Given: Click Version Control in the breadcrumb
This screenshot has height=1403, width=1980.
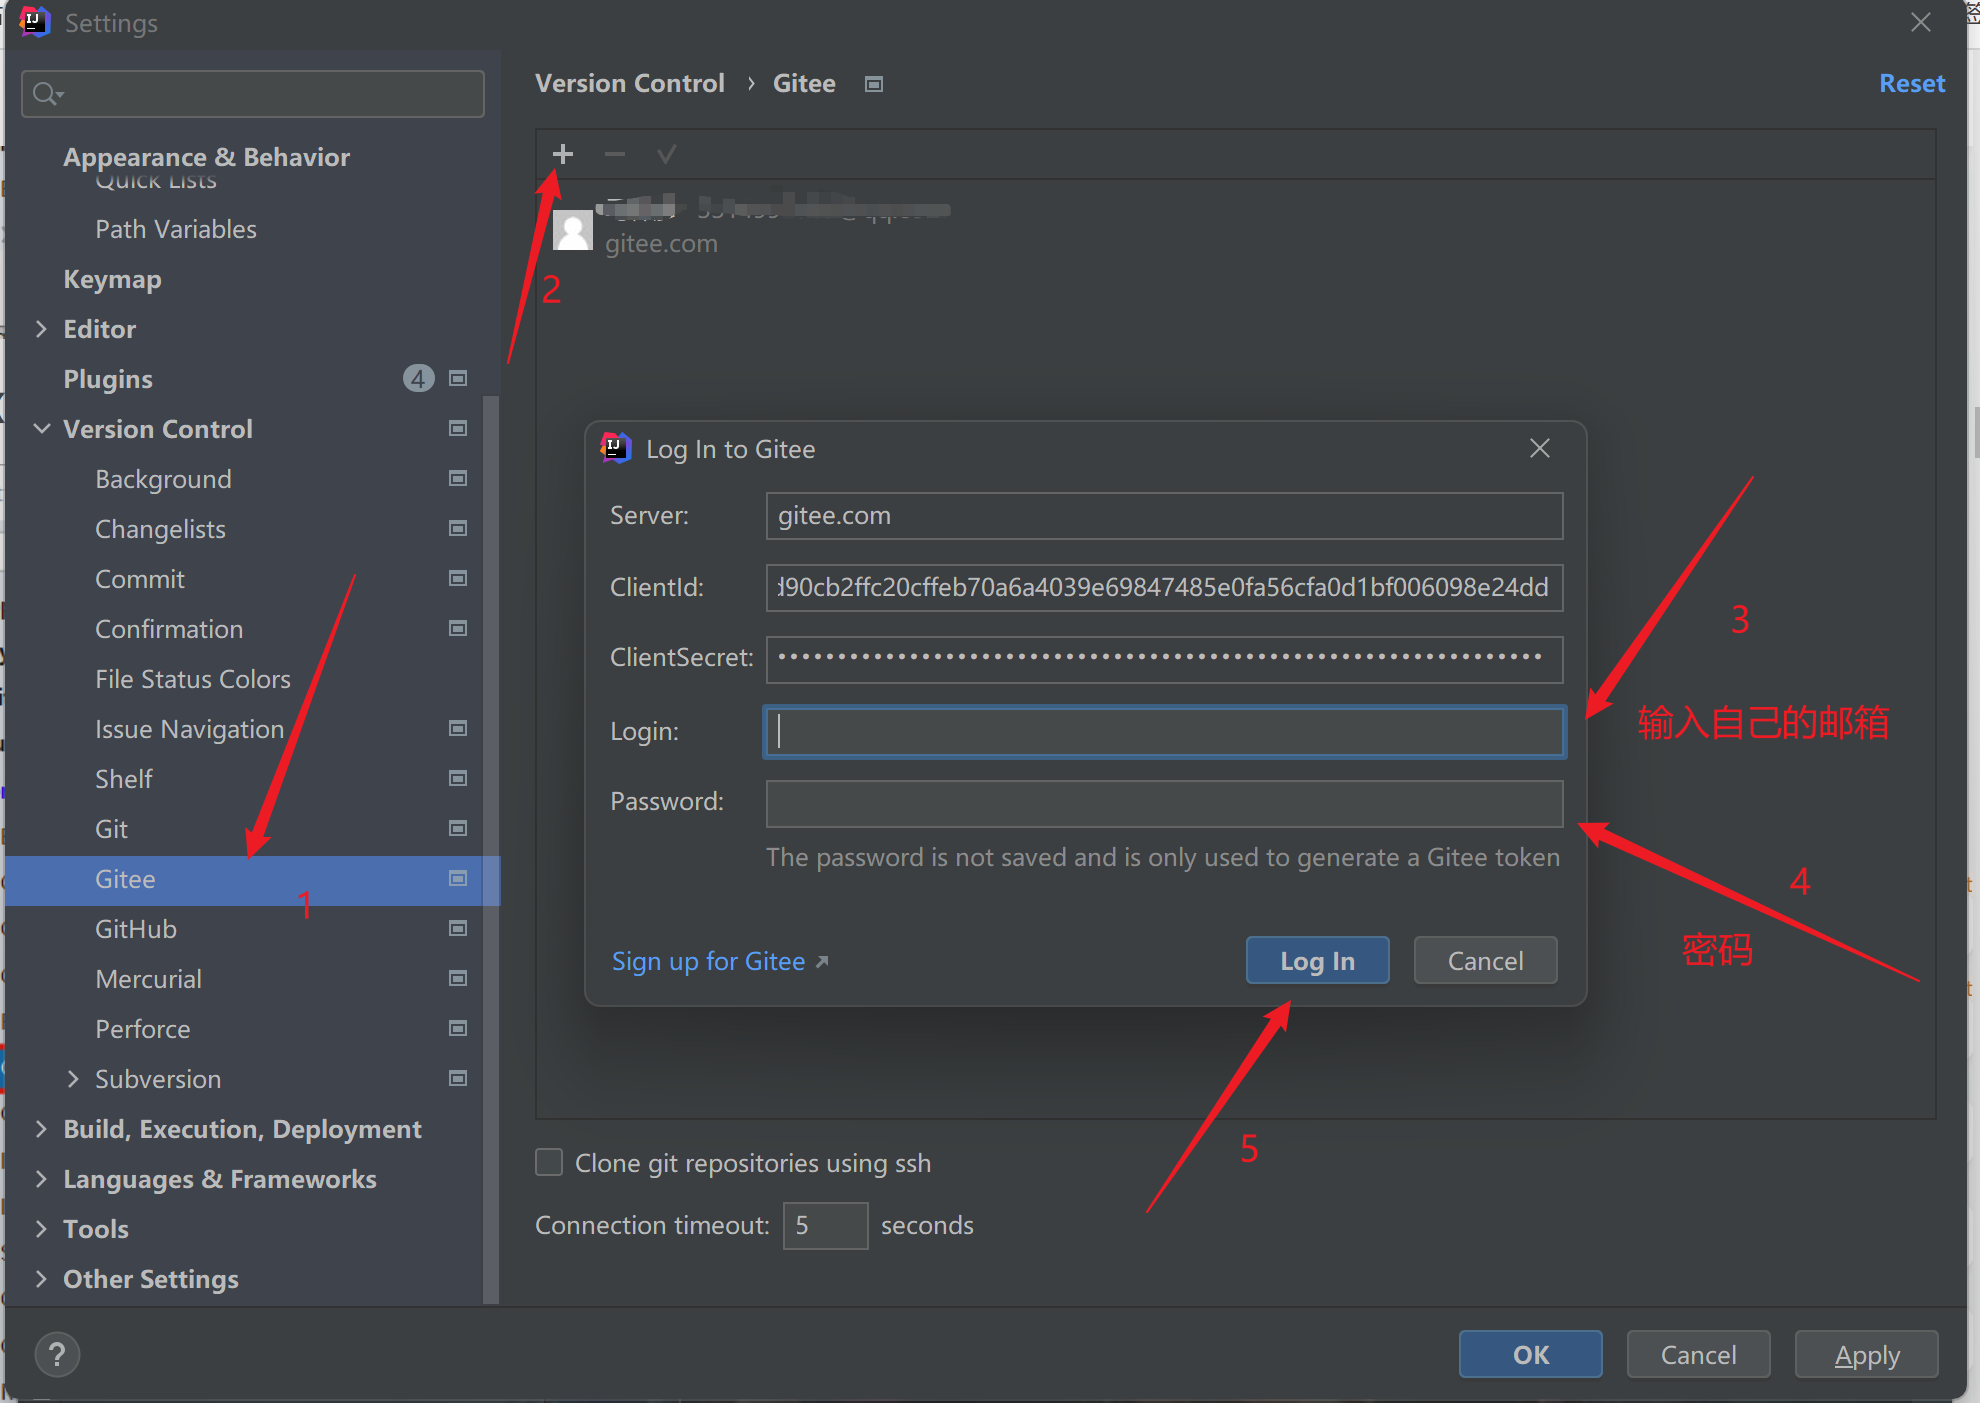Looking at the screenshot, I should point(630,83).
